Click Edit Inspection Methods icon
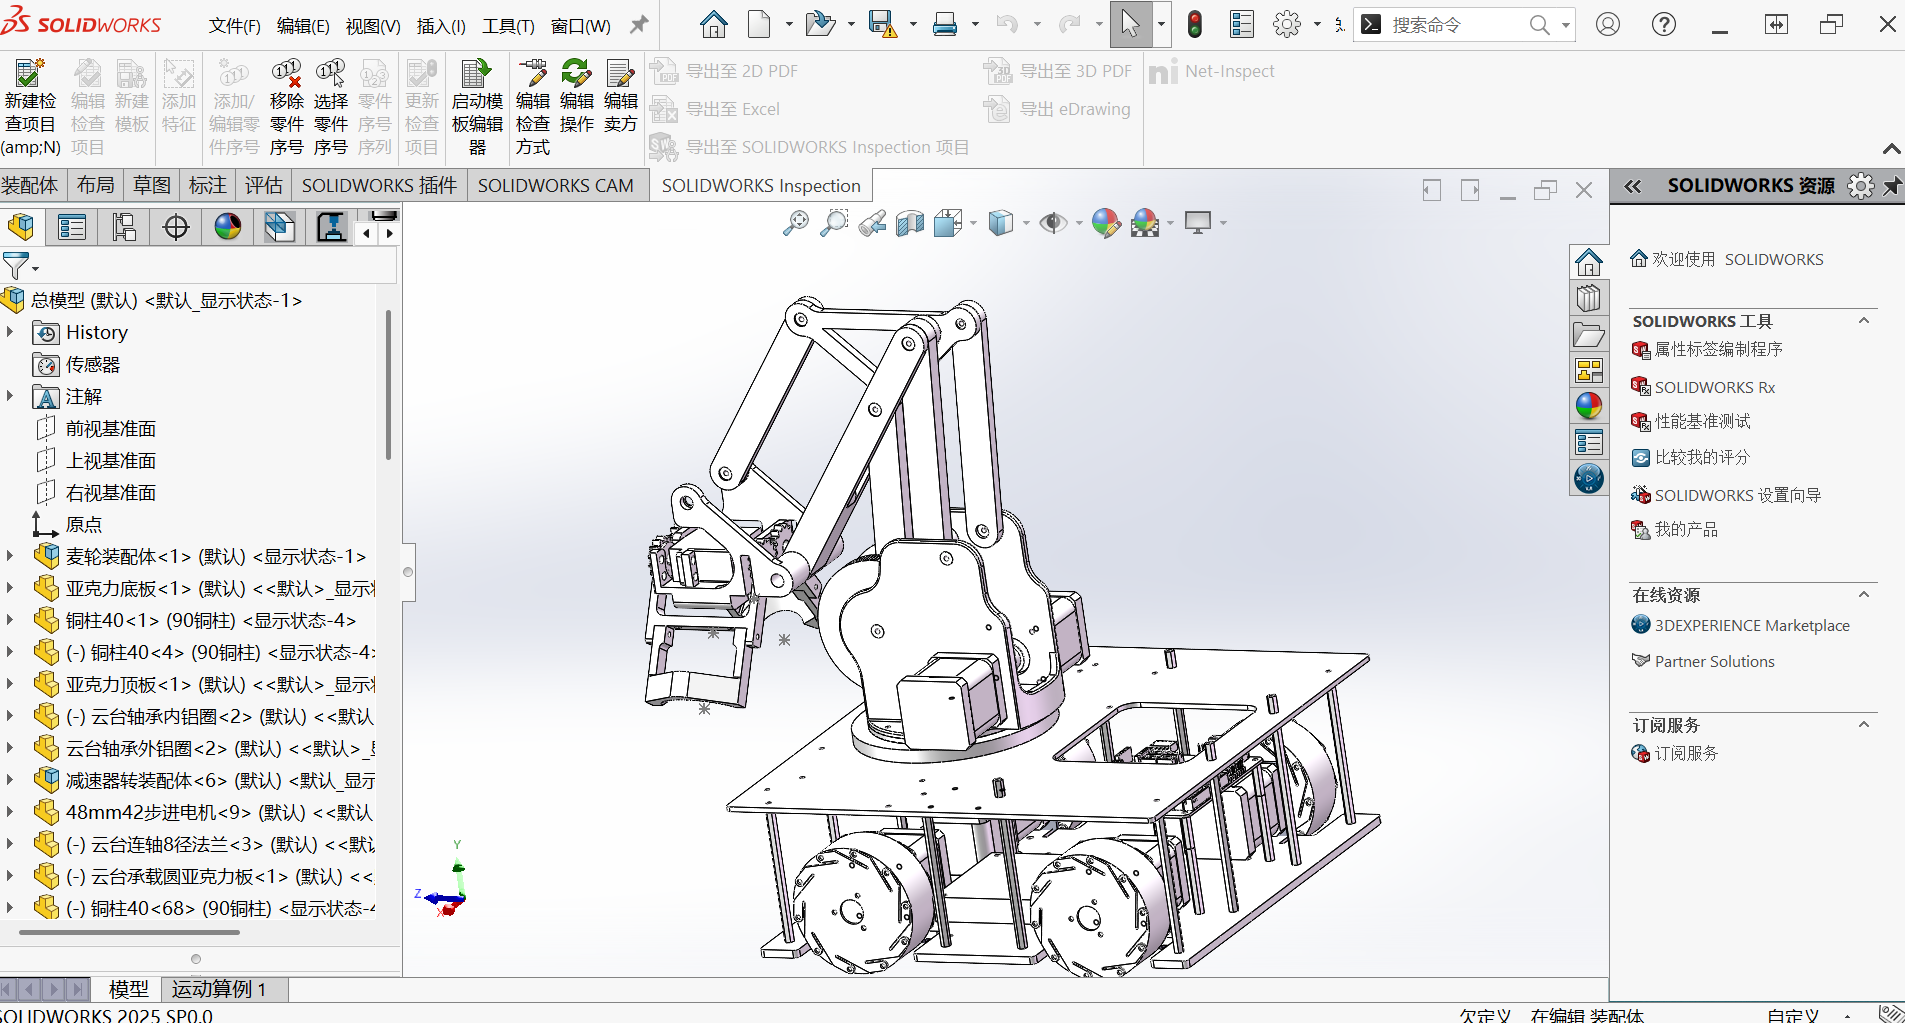The width and height of the screenshot is (1905, 1023). click(533, 74)
